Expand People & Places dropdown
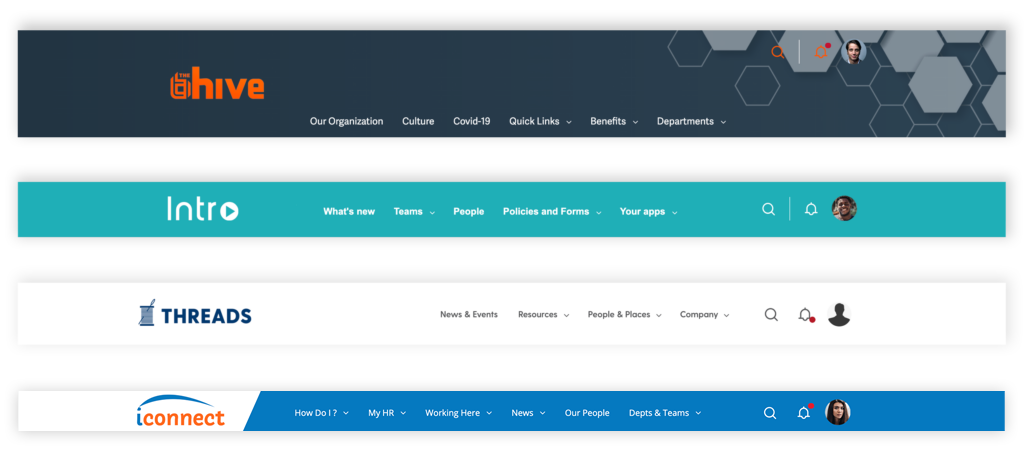1024x467 pixels. tap(624, 315)
